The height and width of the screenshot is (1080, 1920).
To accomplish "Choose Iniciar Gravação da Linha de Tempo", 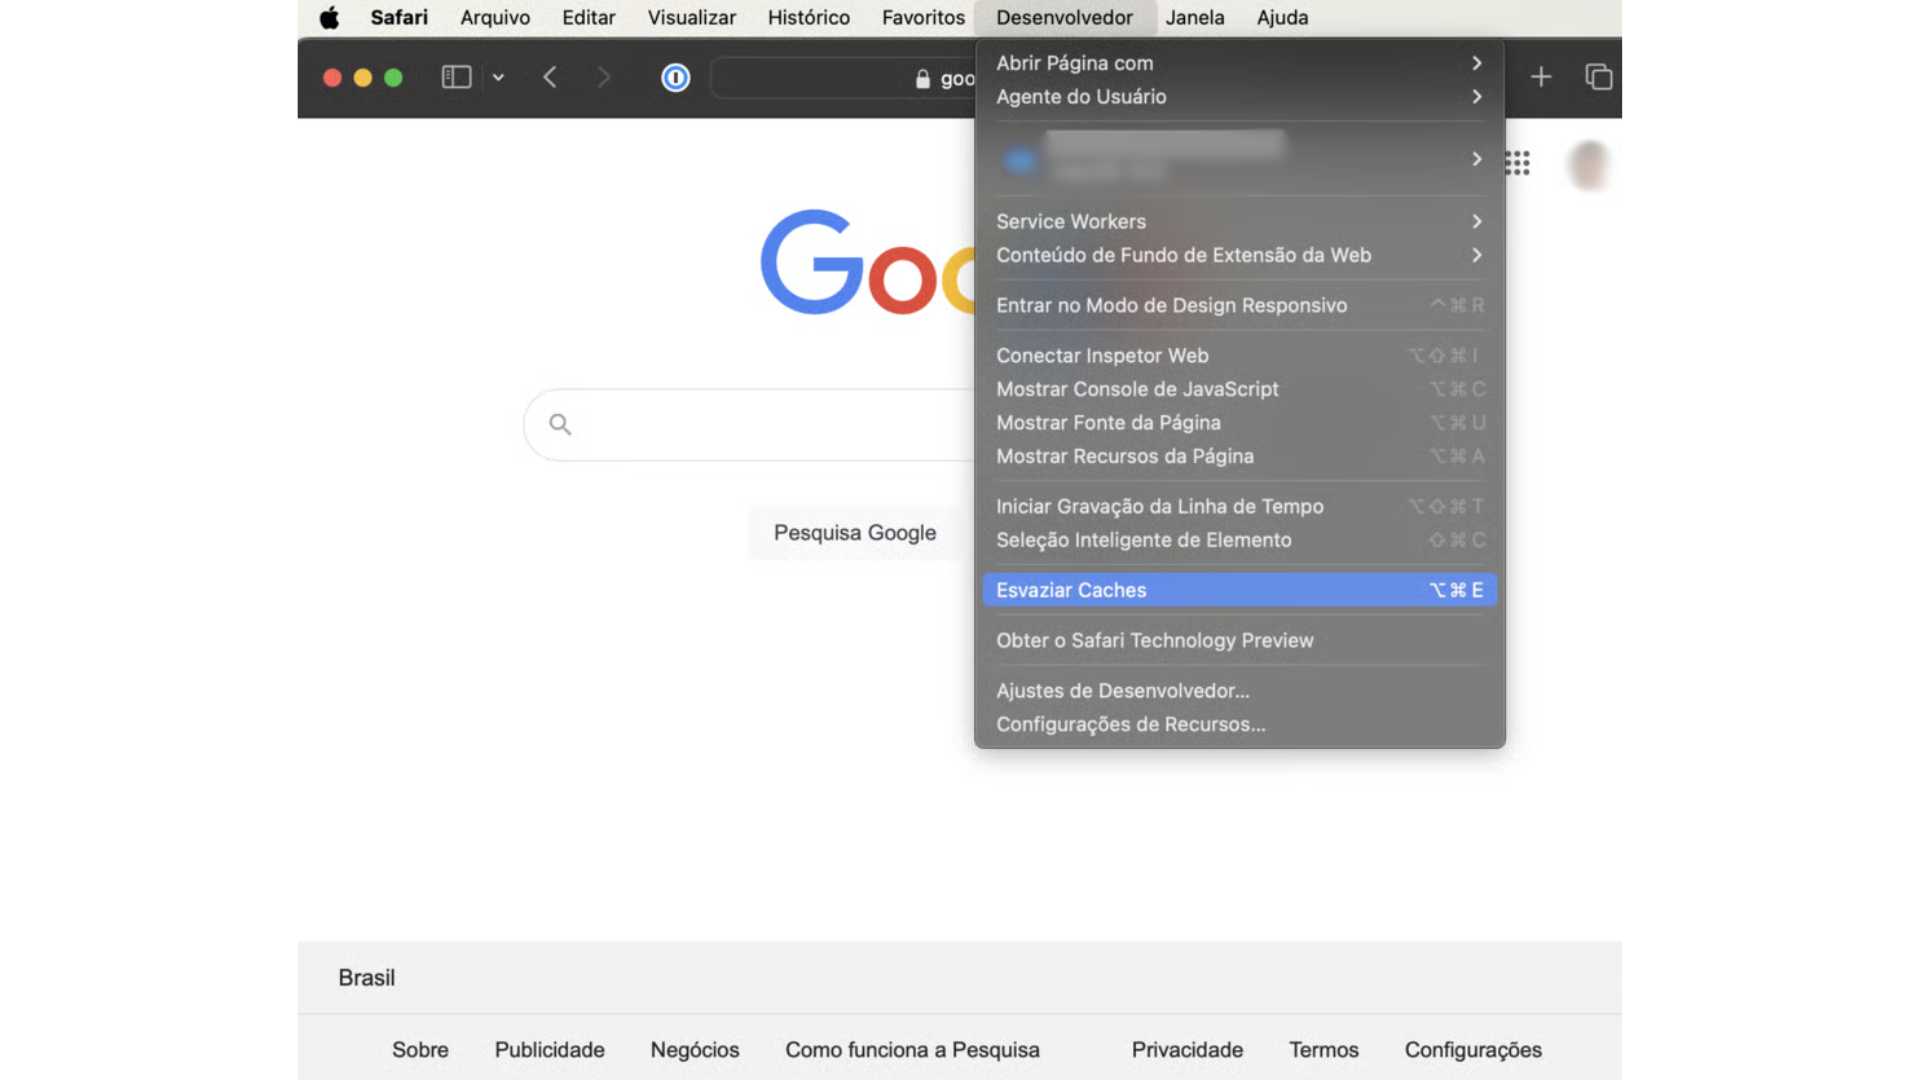I will pyautogui.click(x=1239, y=507).
